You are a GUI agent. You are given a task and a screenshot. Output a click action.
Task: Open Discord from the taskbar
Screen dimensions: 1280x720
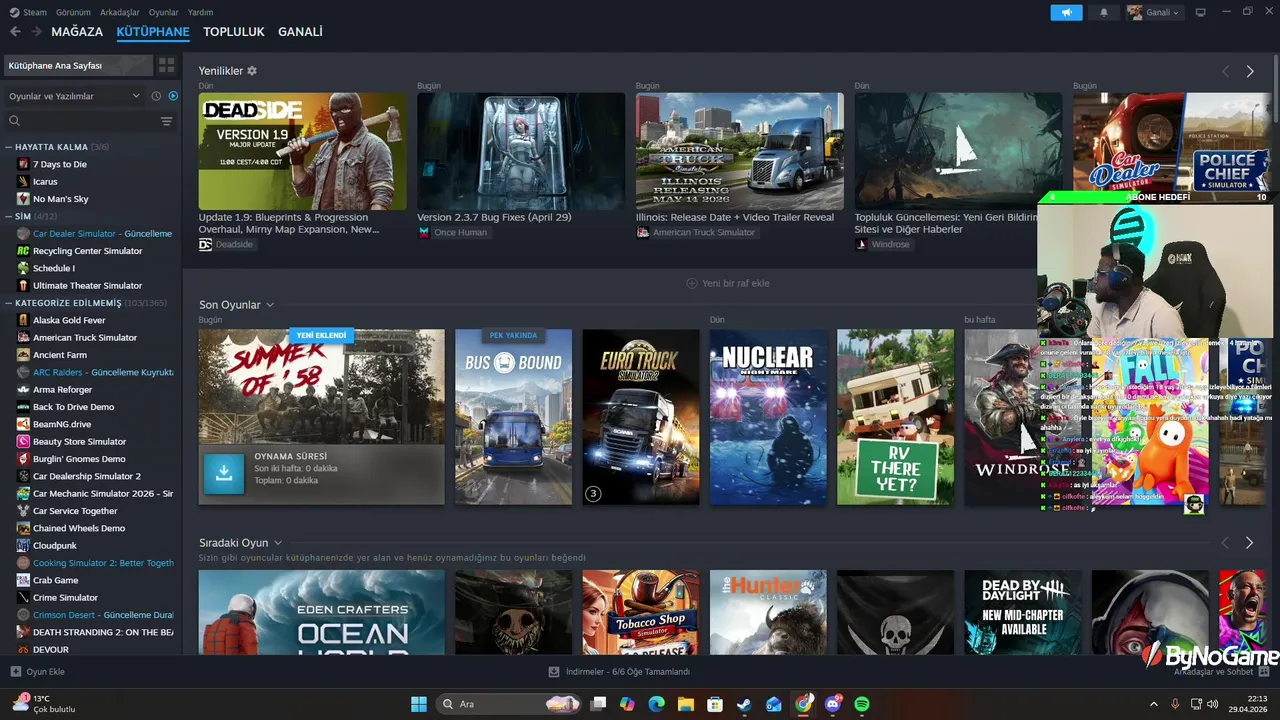click(833, 704)
